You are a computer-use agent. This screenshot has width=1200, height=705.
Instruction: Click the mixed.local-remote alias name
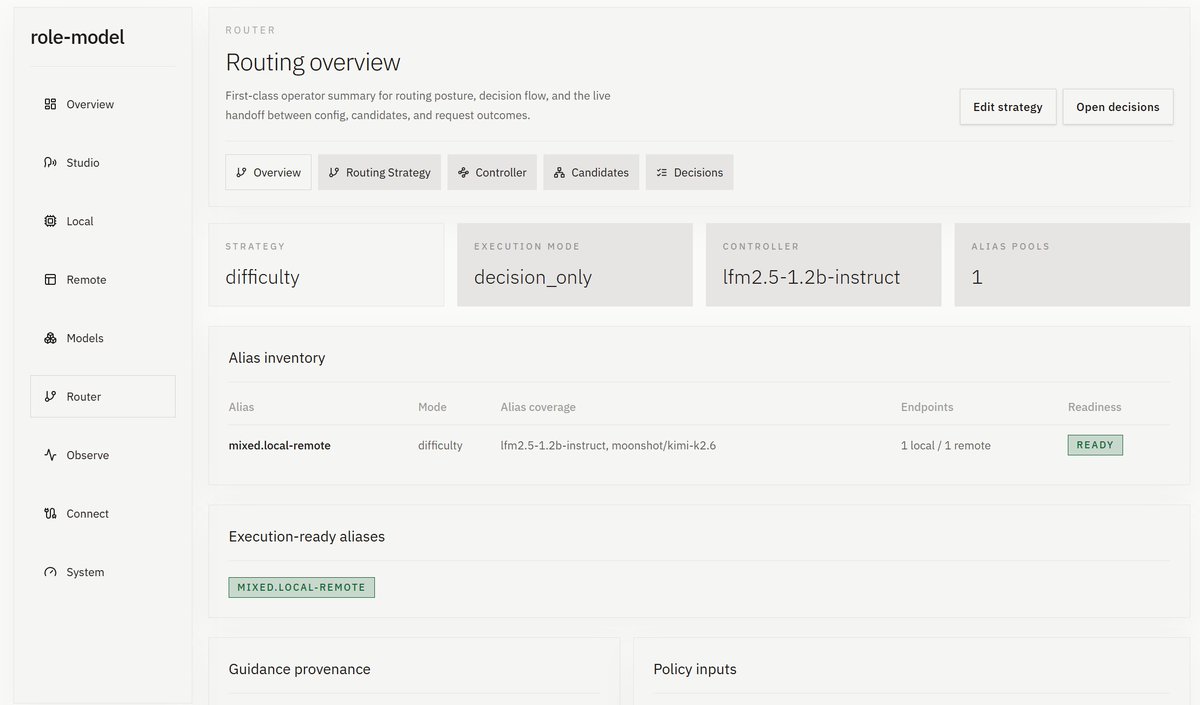tap(279, 445)
